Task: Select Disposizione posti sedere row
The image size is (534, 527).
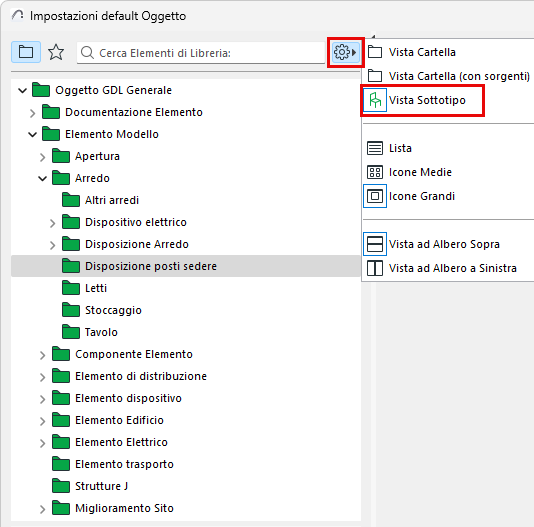Action: click(x=186, y=266)
